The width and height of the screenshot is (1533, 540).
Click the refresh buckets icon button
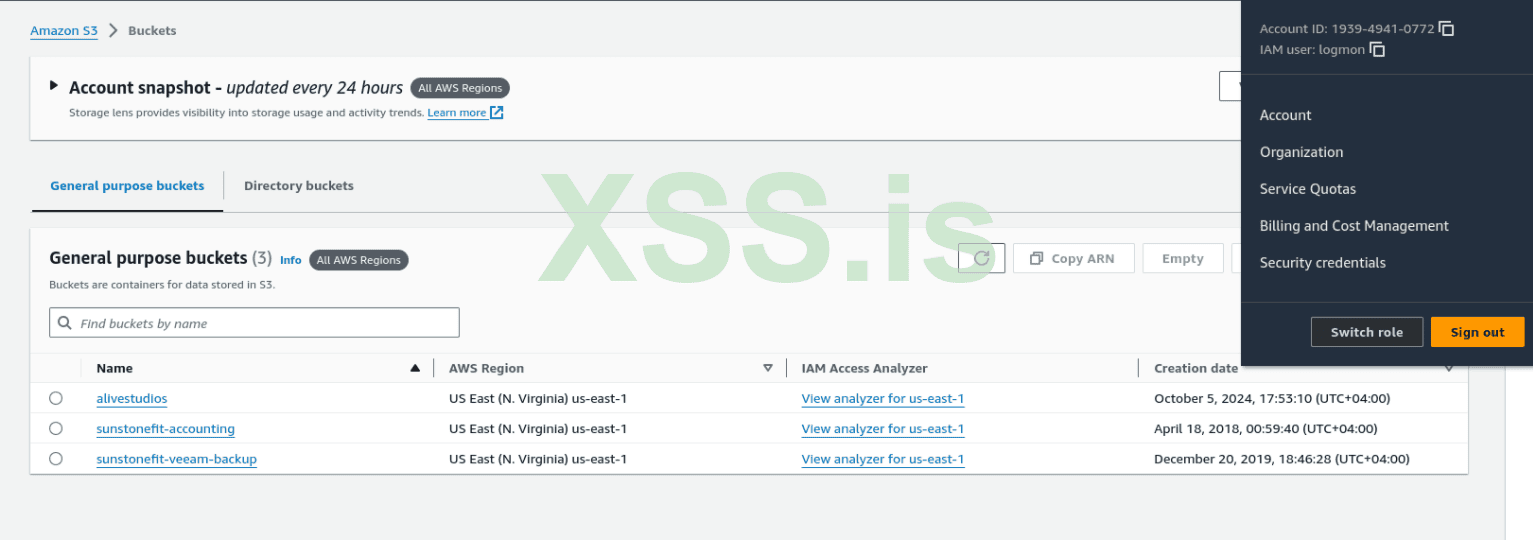(x=981, y=258)
